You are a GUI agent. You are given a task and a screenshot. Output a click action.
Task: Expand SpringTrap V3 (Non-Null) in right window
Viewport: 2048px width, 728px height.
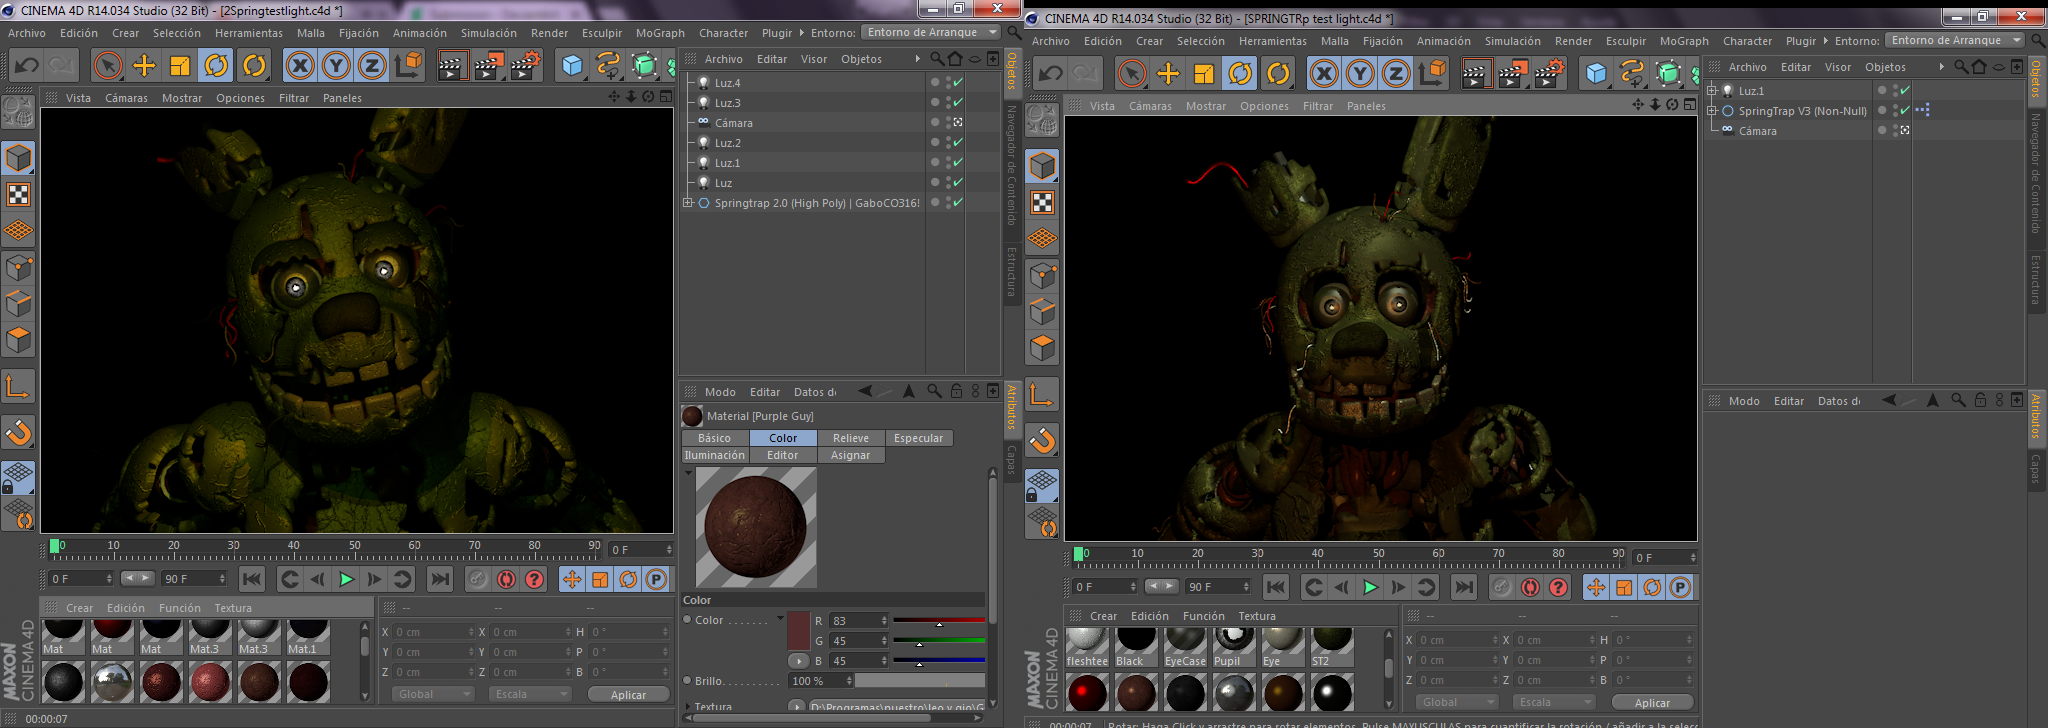tap(1712, 111)
